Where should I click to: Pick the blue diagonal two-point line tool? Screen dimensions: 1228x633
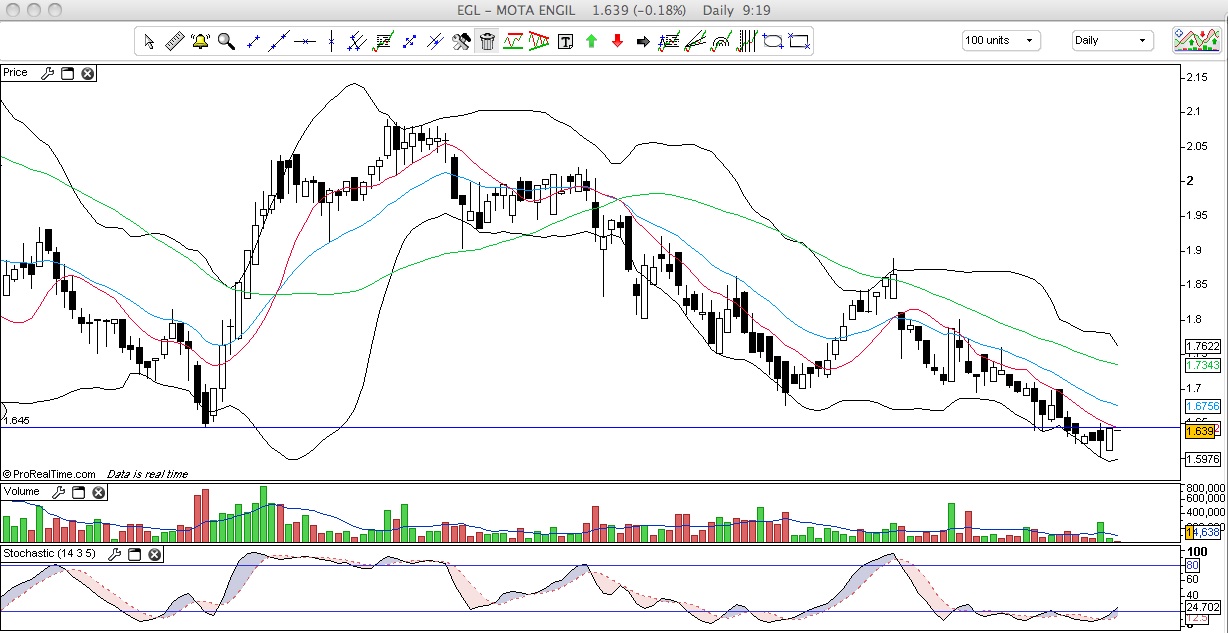point(409,41)
